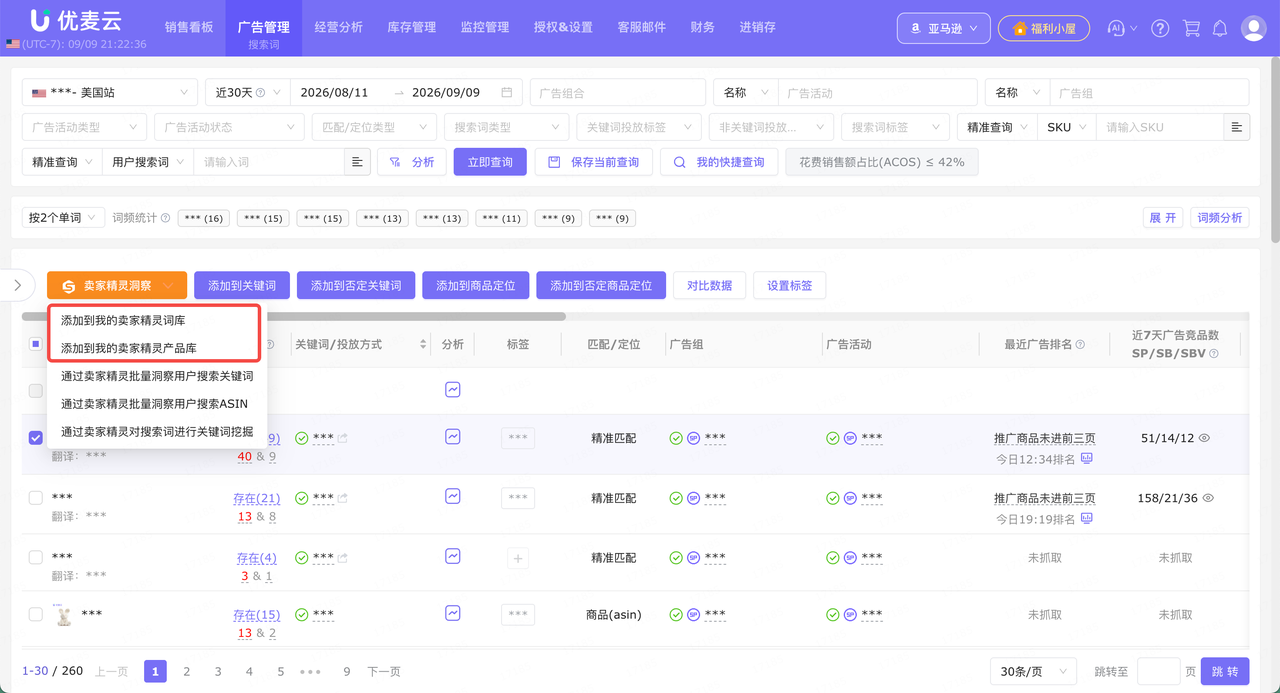Click the help icon next to 最近广告排名
Screen dimensions: 1280x693
[x=1080, y=344]
